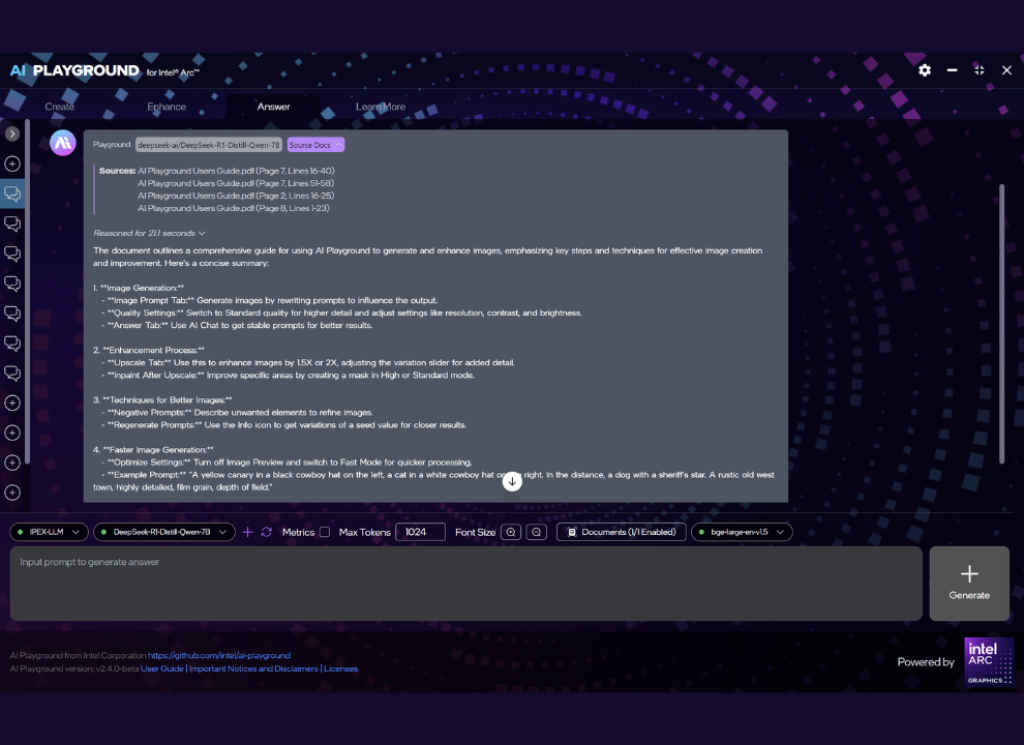Viewport: 1024px width, 745px height.
Task: Click source 'Page 7, Lines 51-58'
Action: coord(236,183)
